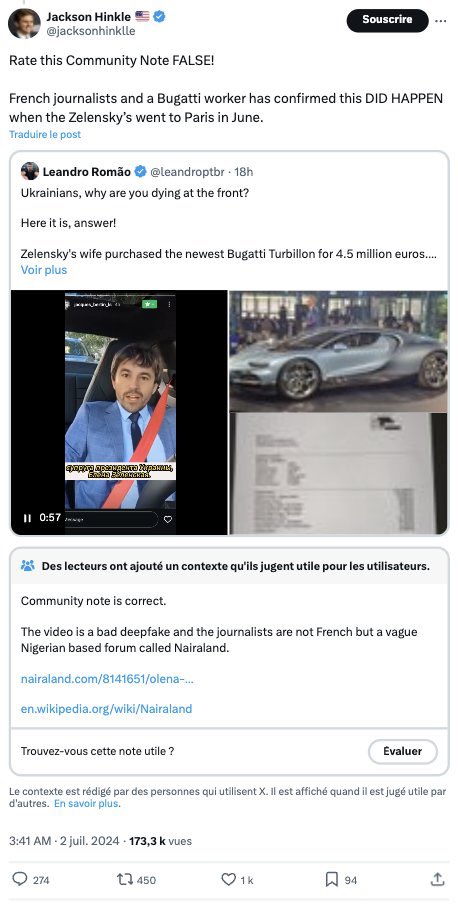
Task: Open Jackson Hinkle's profile avatar
Action: click(x=24, y=24)
